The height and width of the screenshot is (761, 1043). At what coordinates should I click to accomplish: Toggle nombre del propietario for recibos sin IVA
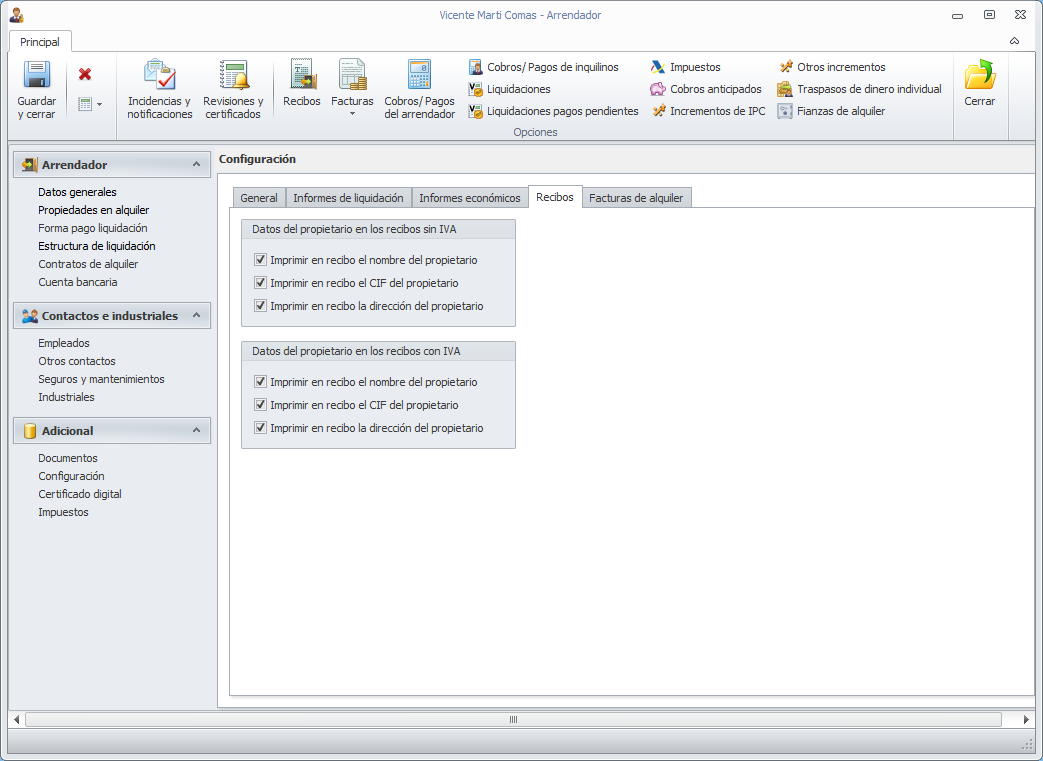pyautogui.click(x=260, y=259)
